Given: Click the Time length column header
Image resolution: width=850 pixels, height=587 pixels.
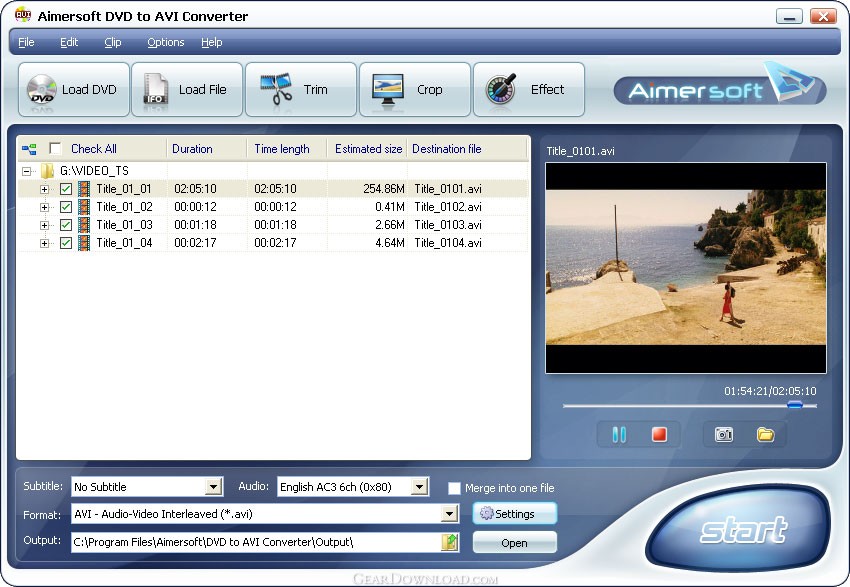Looking at the screenshot, I should tap(287, 149).
